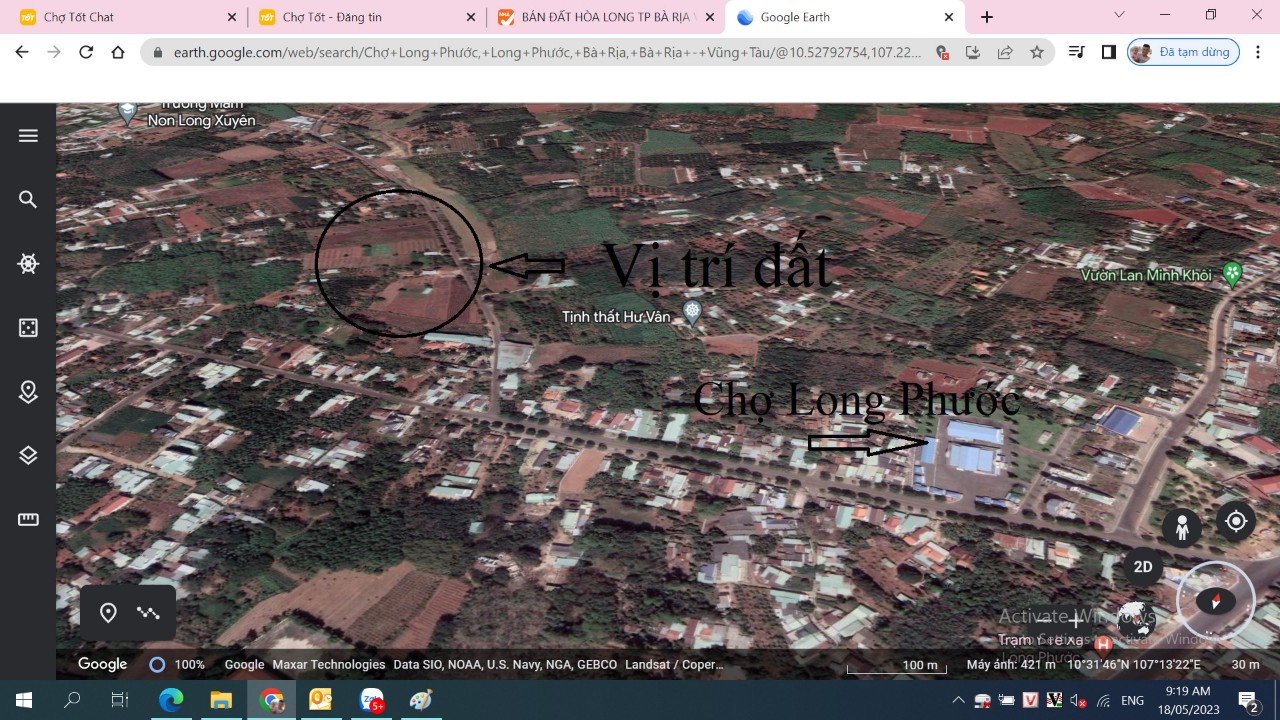This screenshot has height=720, width=1280.
Task: Open a new browser tab
Action: 987,17
